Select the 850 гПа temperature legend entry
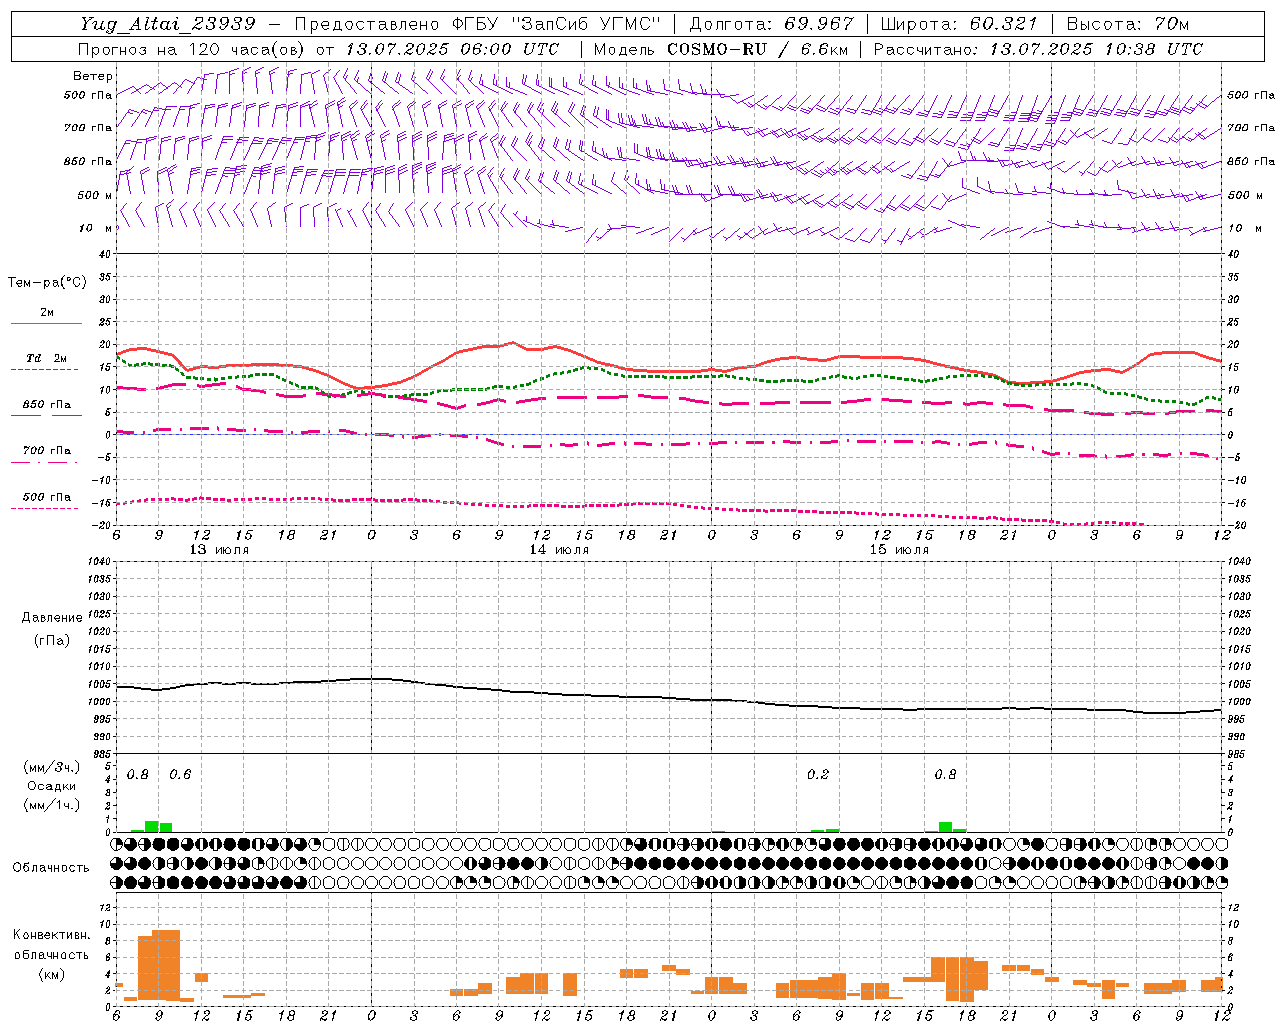 [47, 407]
